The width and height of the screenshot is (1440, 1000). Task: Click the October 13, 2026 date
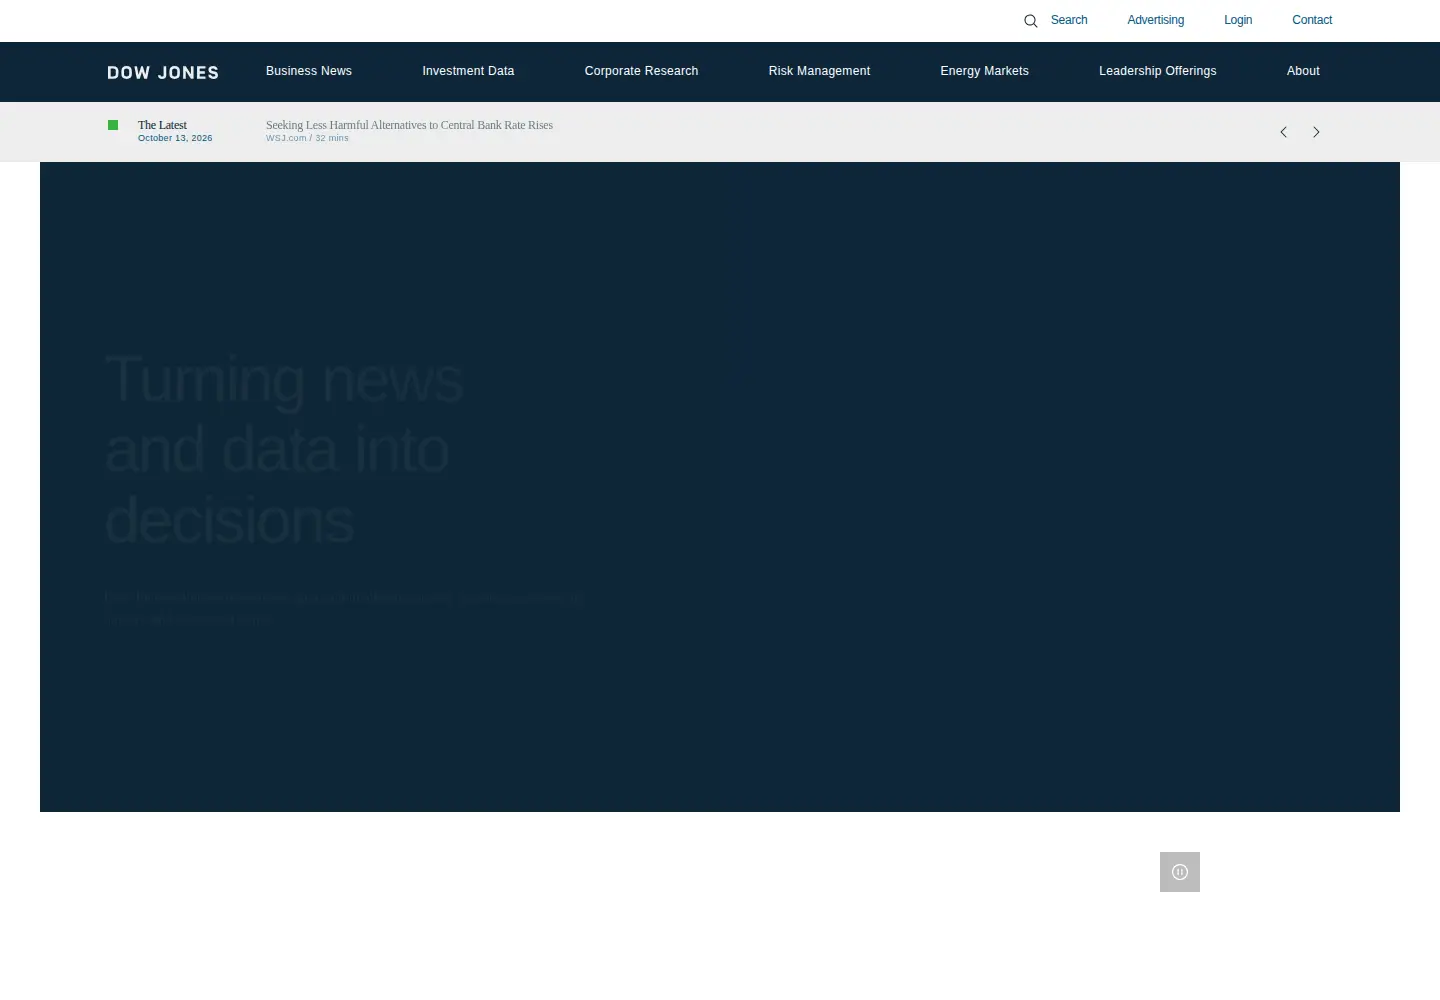(175, 138)
